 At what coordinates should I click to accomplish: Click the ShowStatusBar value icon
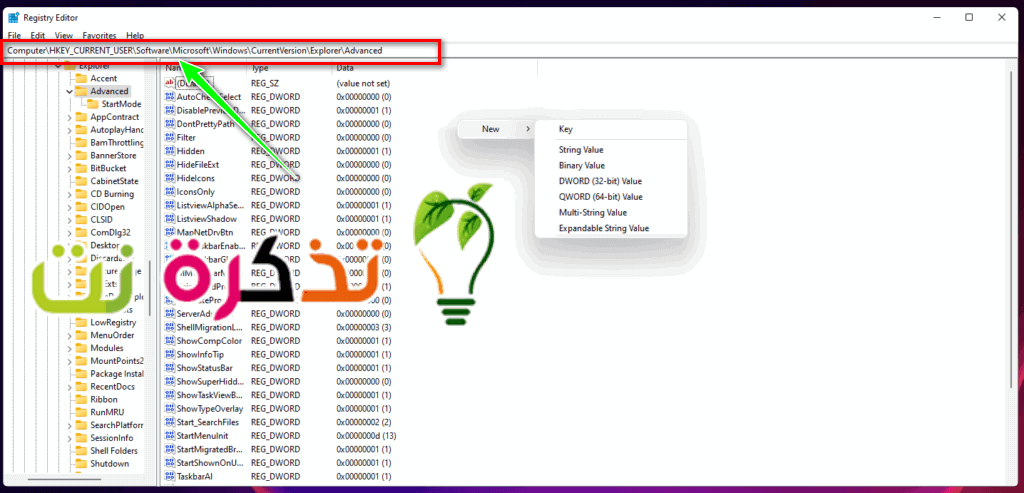tap(170, 368)
